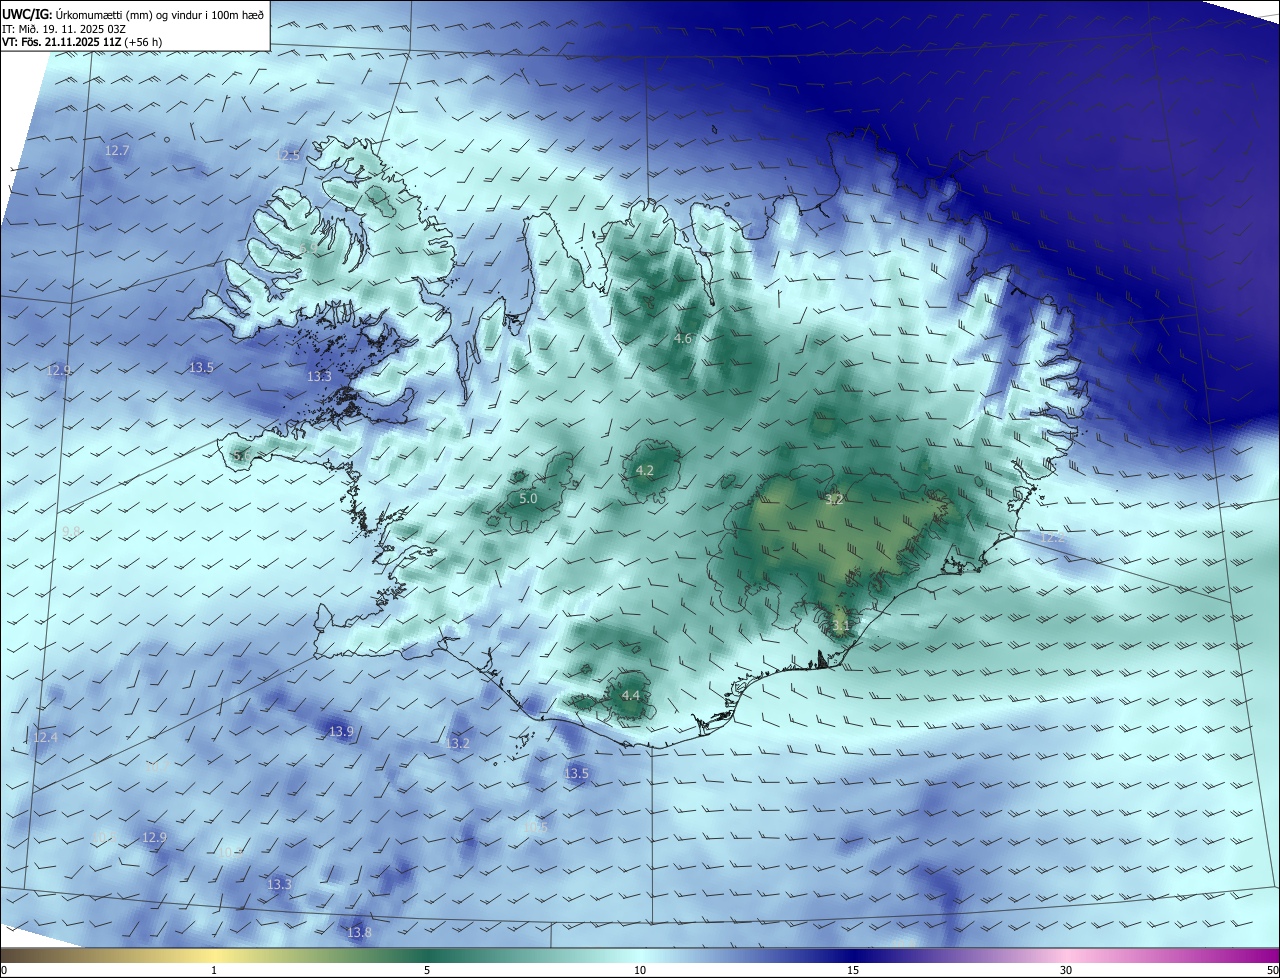Click the 9.8 value west of Faxaflói
The image size is (1280, 978).
tap(71, 531)
